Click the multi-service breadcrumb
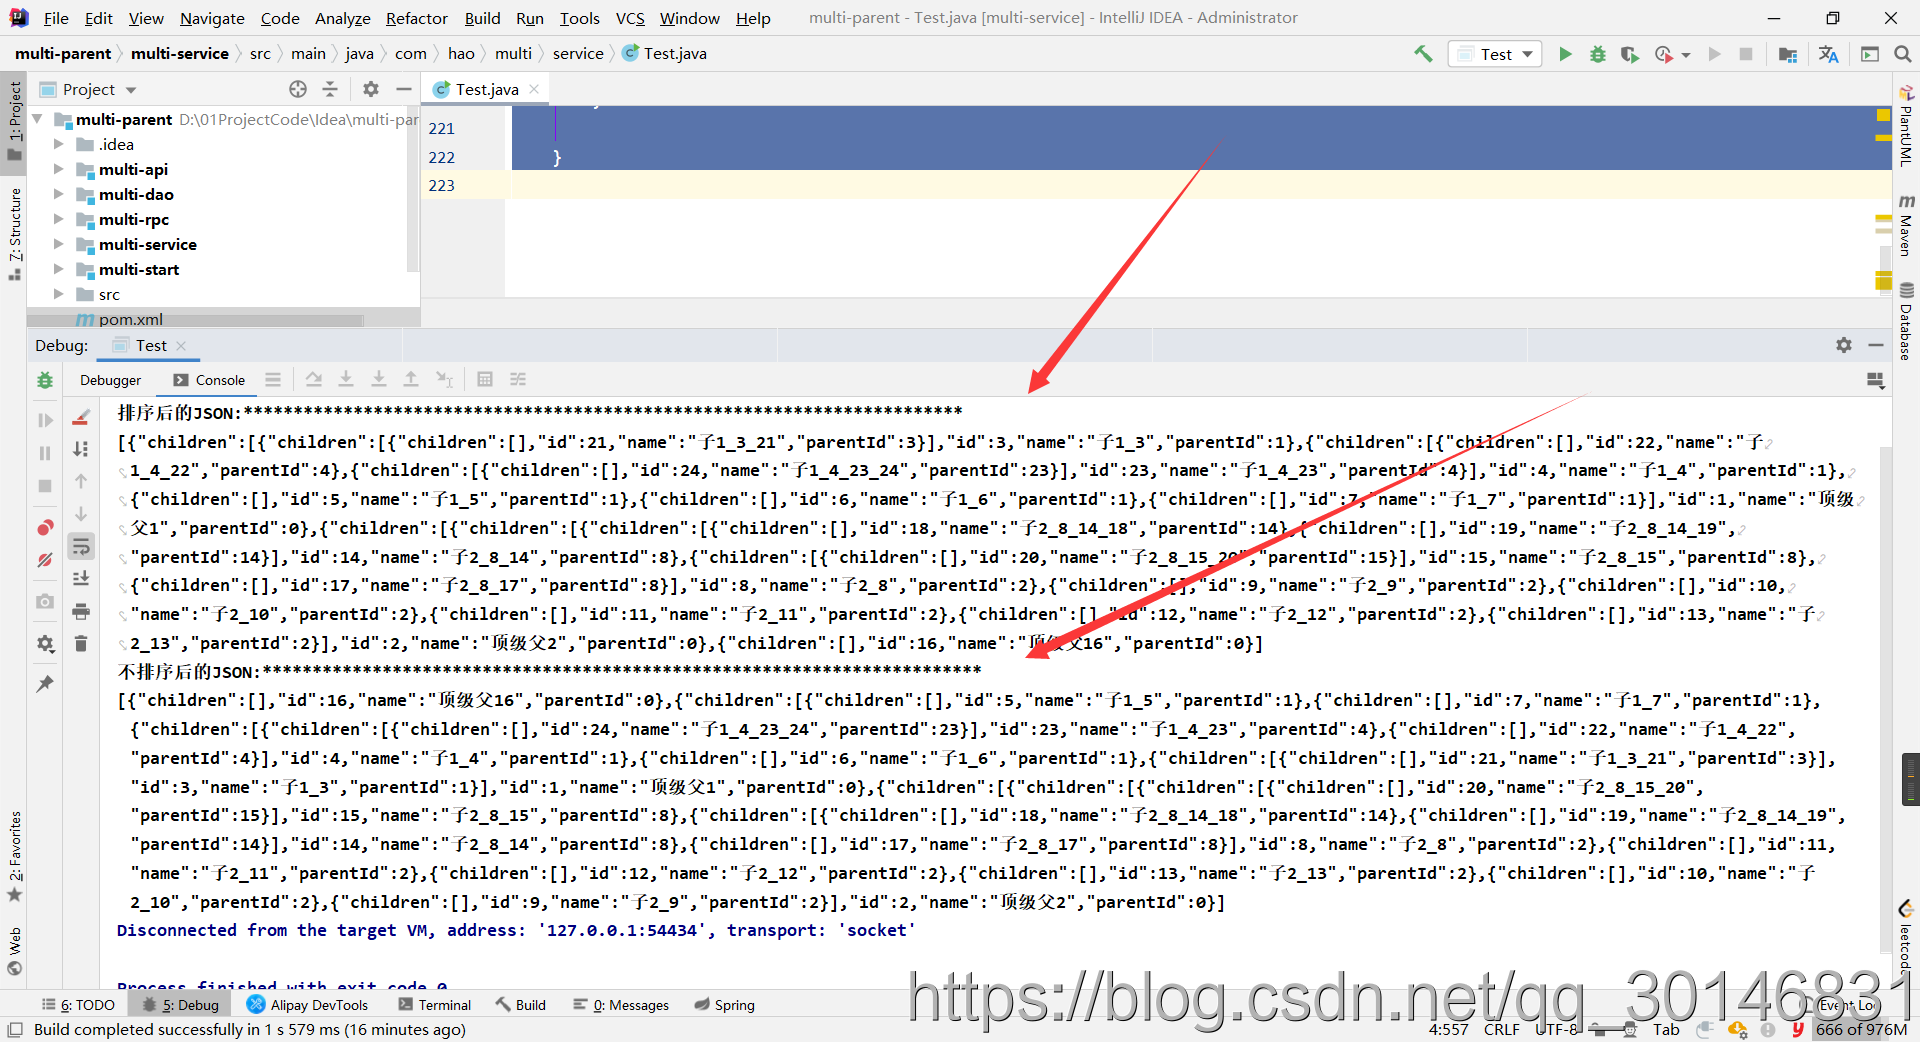This screenshot has width=1920, height=1042. (179, 54)
